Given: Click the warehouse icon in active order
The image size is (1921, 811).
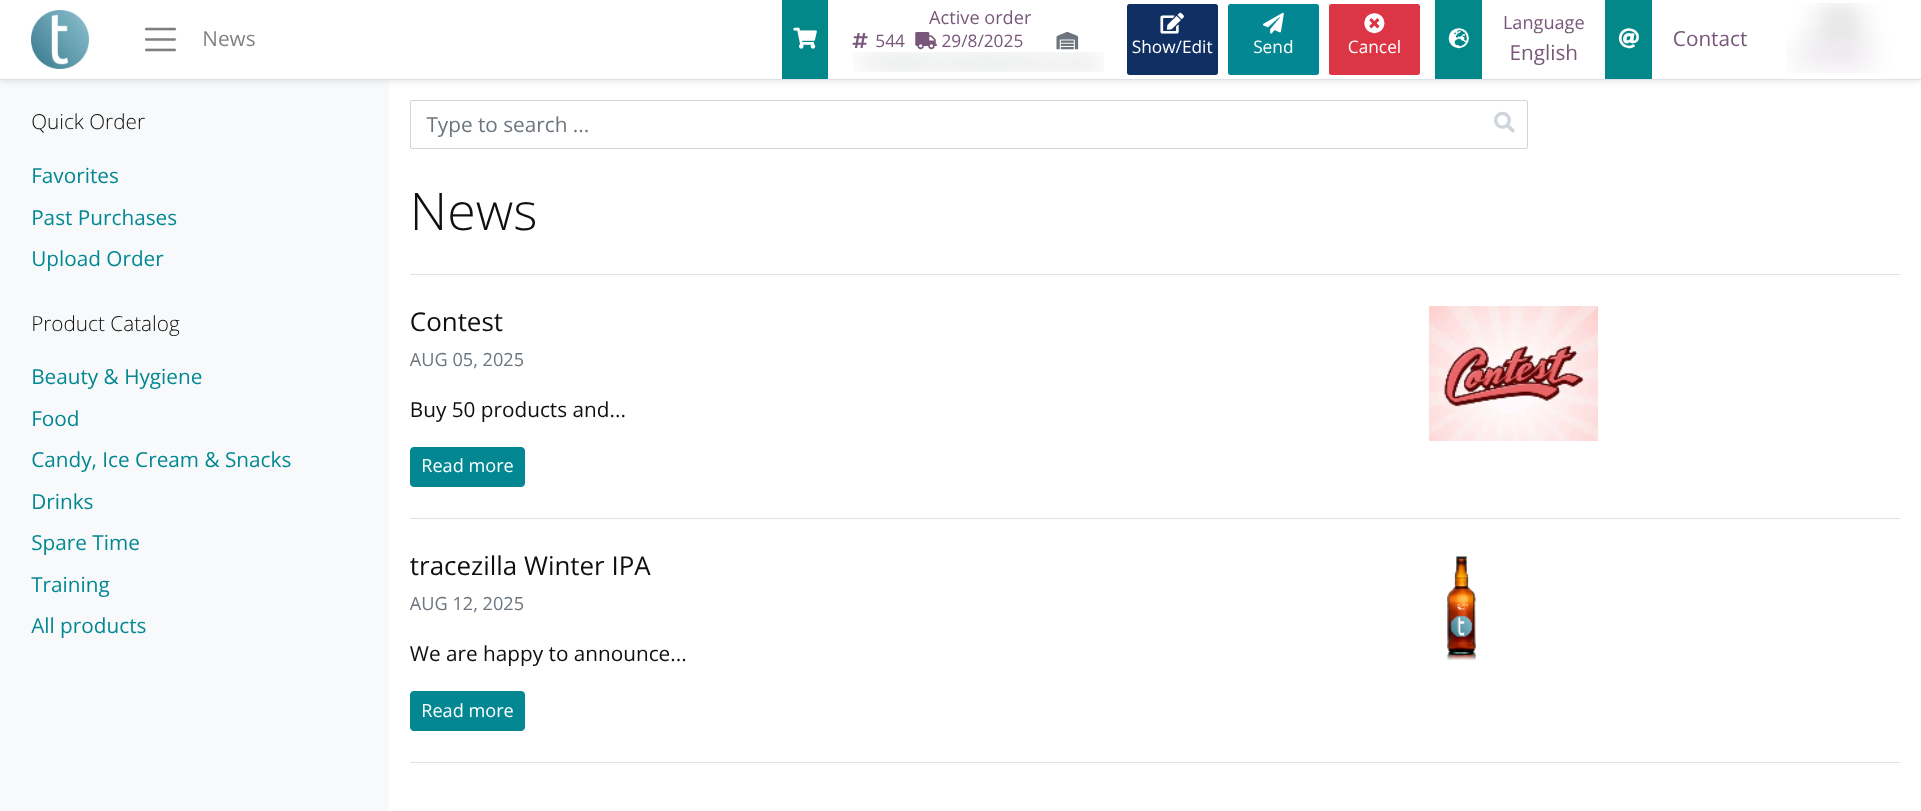Looking at the screenshot, I should pyautogui.click(x=1067, y=41).
